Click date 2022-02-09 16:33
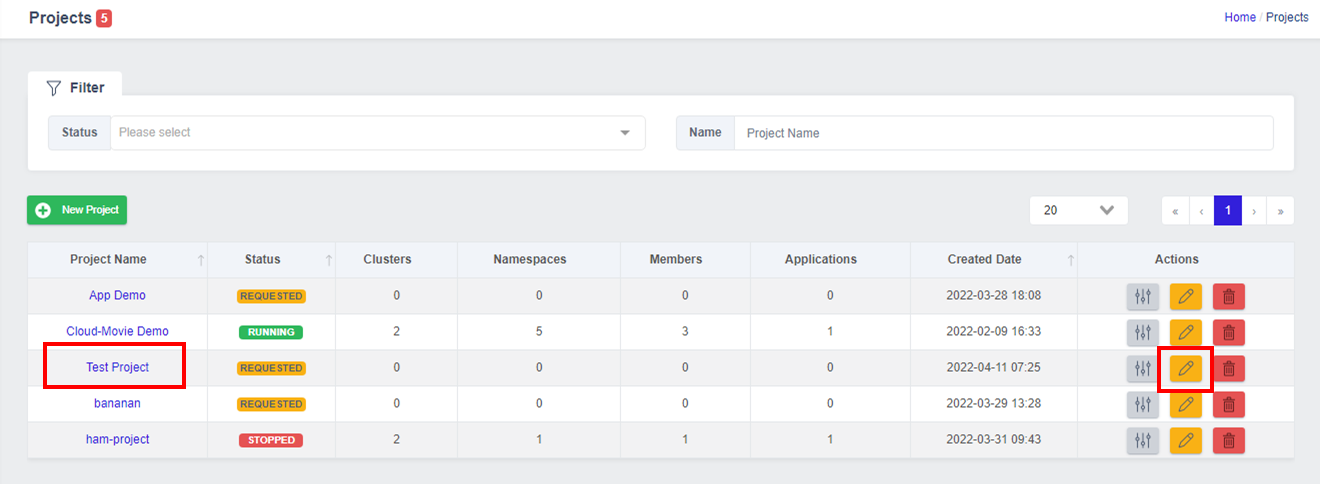The image size is (1320, 484). [994, 332]
